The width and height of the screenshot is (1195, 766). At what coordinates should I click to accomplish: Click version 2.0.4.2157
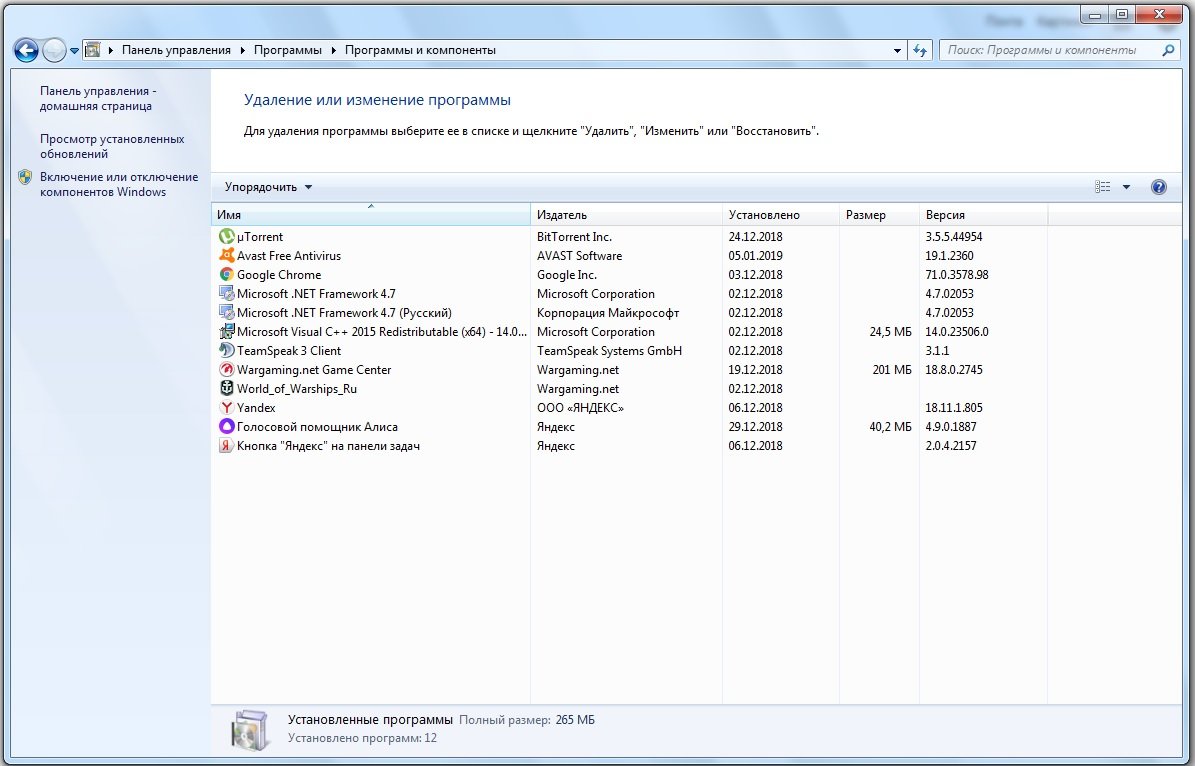coord(950,447)
